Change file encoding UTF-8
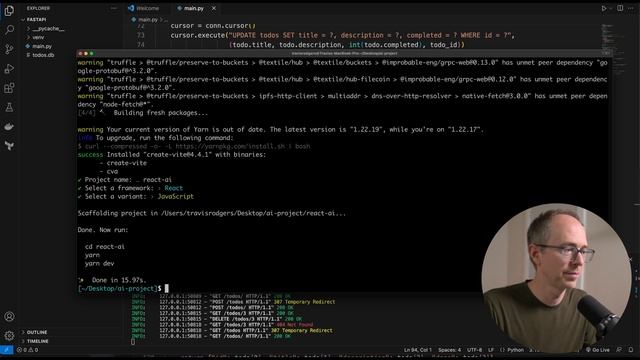Image resolution: width=640 pixels, height=360 pixels. pyautogui.click(x=474, y=350)
